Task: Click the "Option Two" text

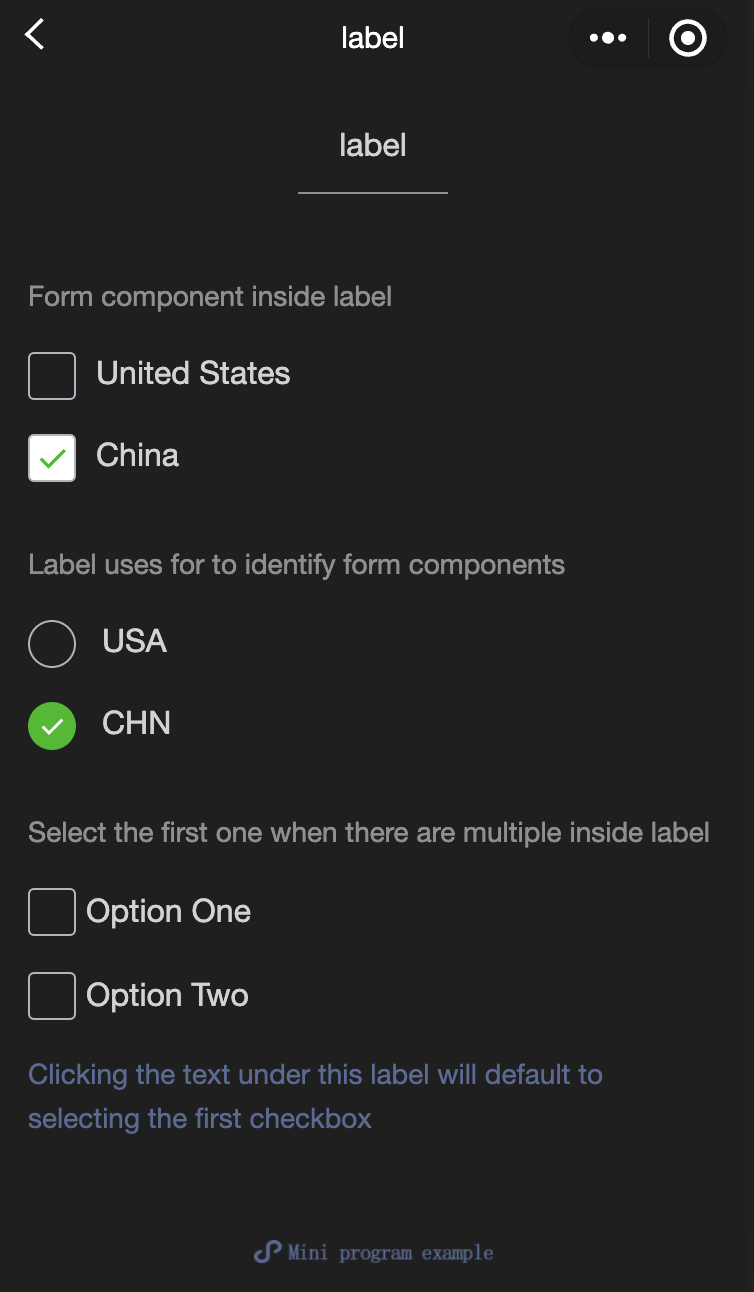Action: click(168, 996)
